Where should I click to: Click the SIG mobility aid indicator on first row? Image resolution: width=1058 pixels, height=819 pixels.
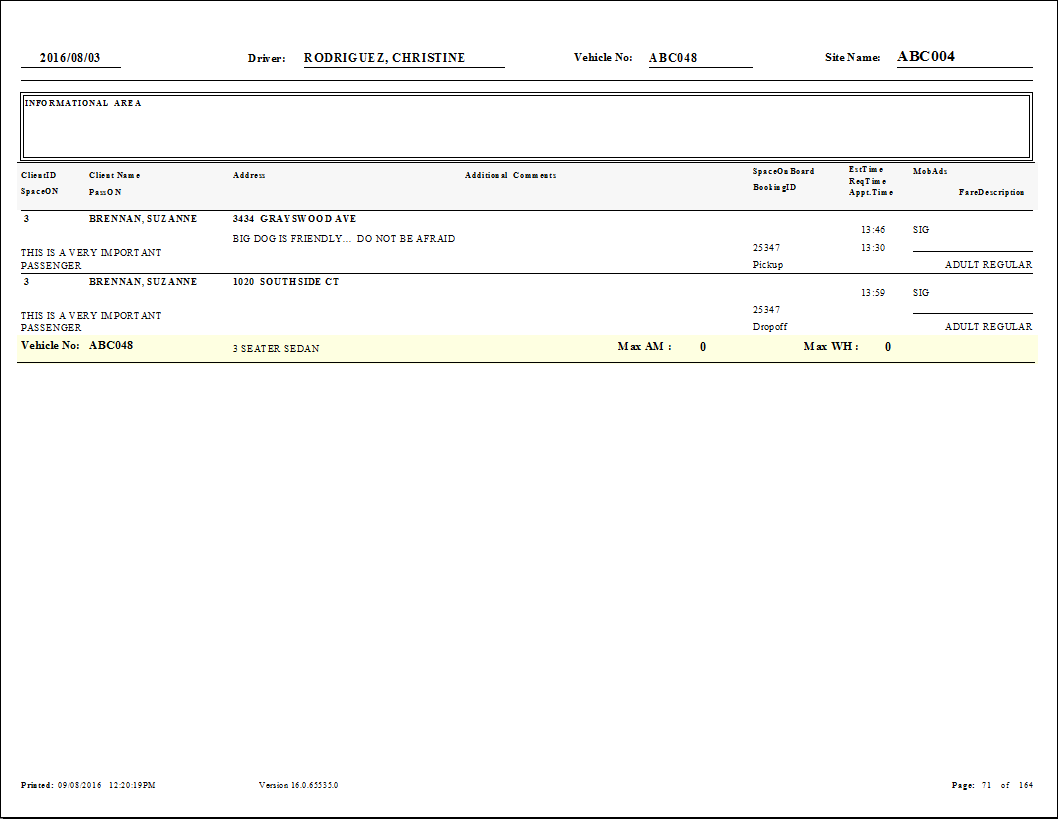click(920, 229)
